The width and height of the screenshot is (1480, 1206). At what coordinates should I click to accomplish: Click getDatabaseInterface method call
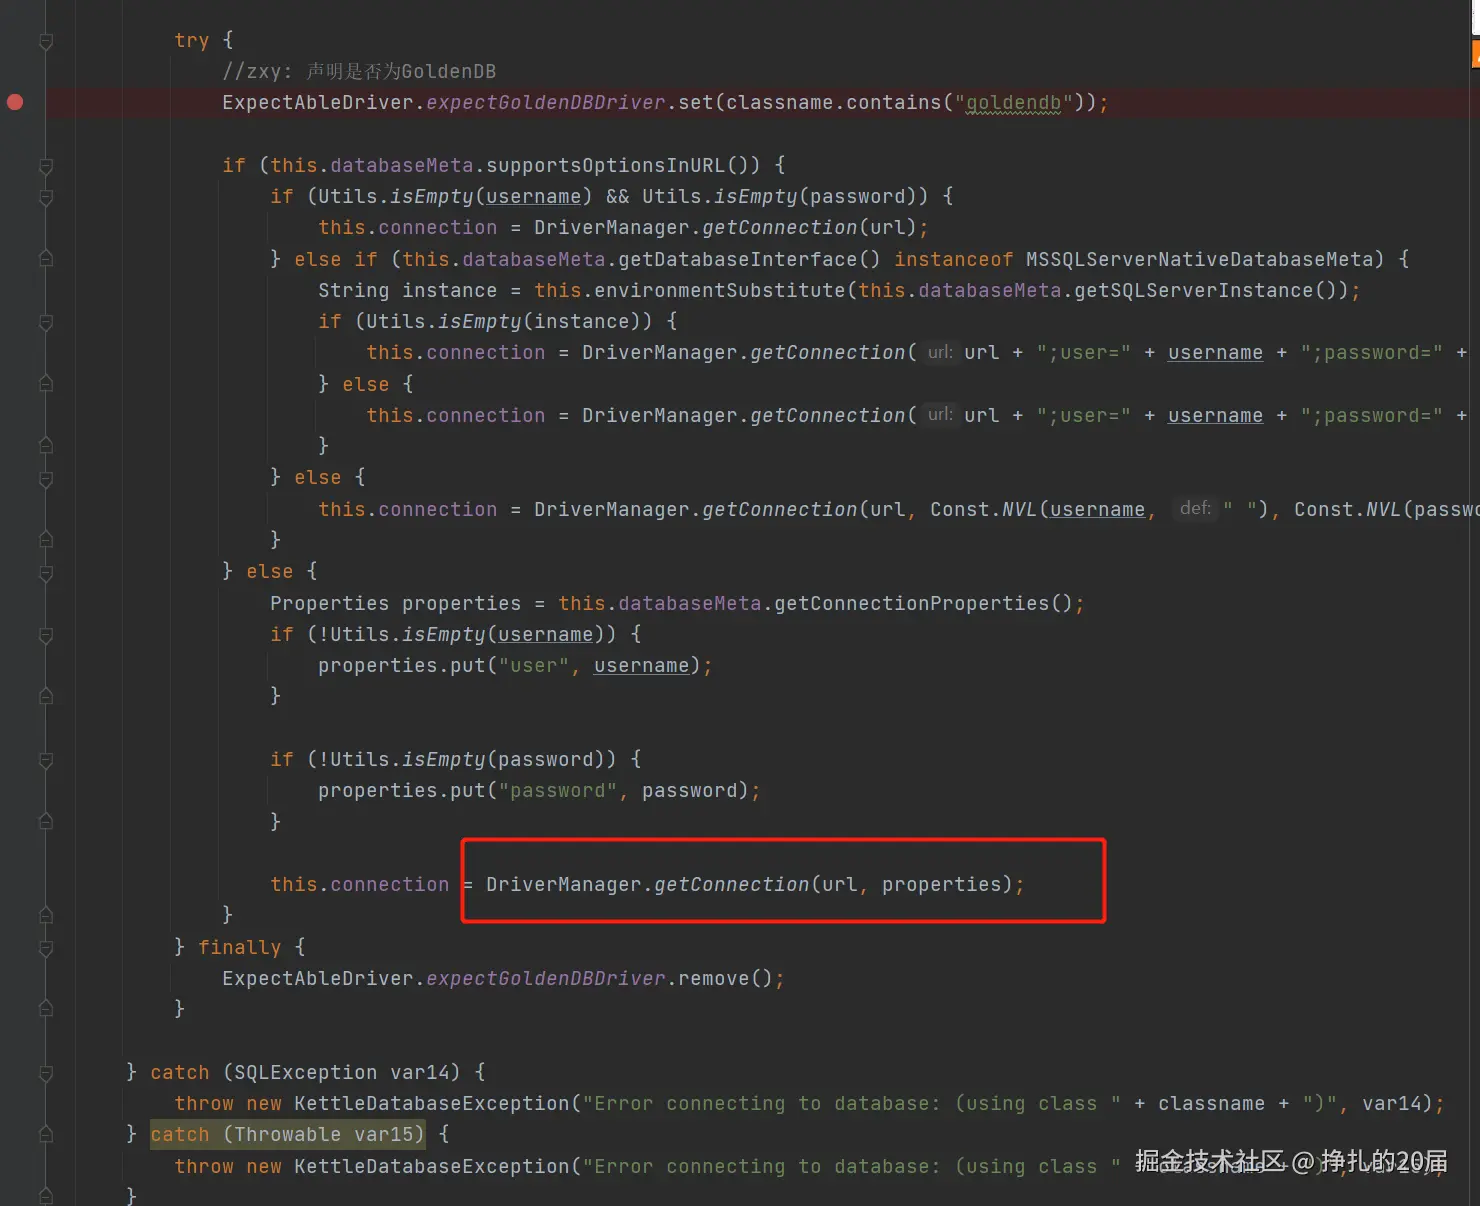coord(738,259)
